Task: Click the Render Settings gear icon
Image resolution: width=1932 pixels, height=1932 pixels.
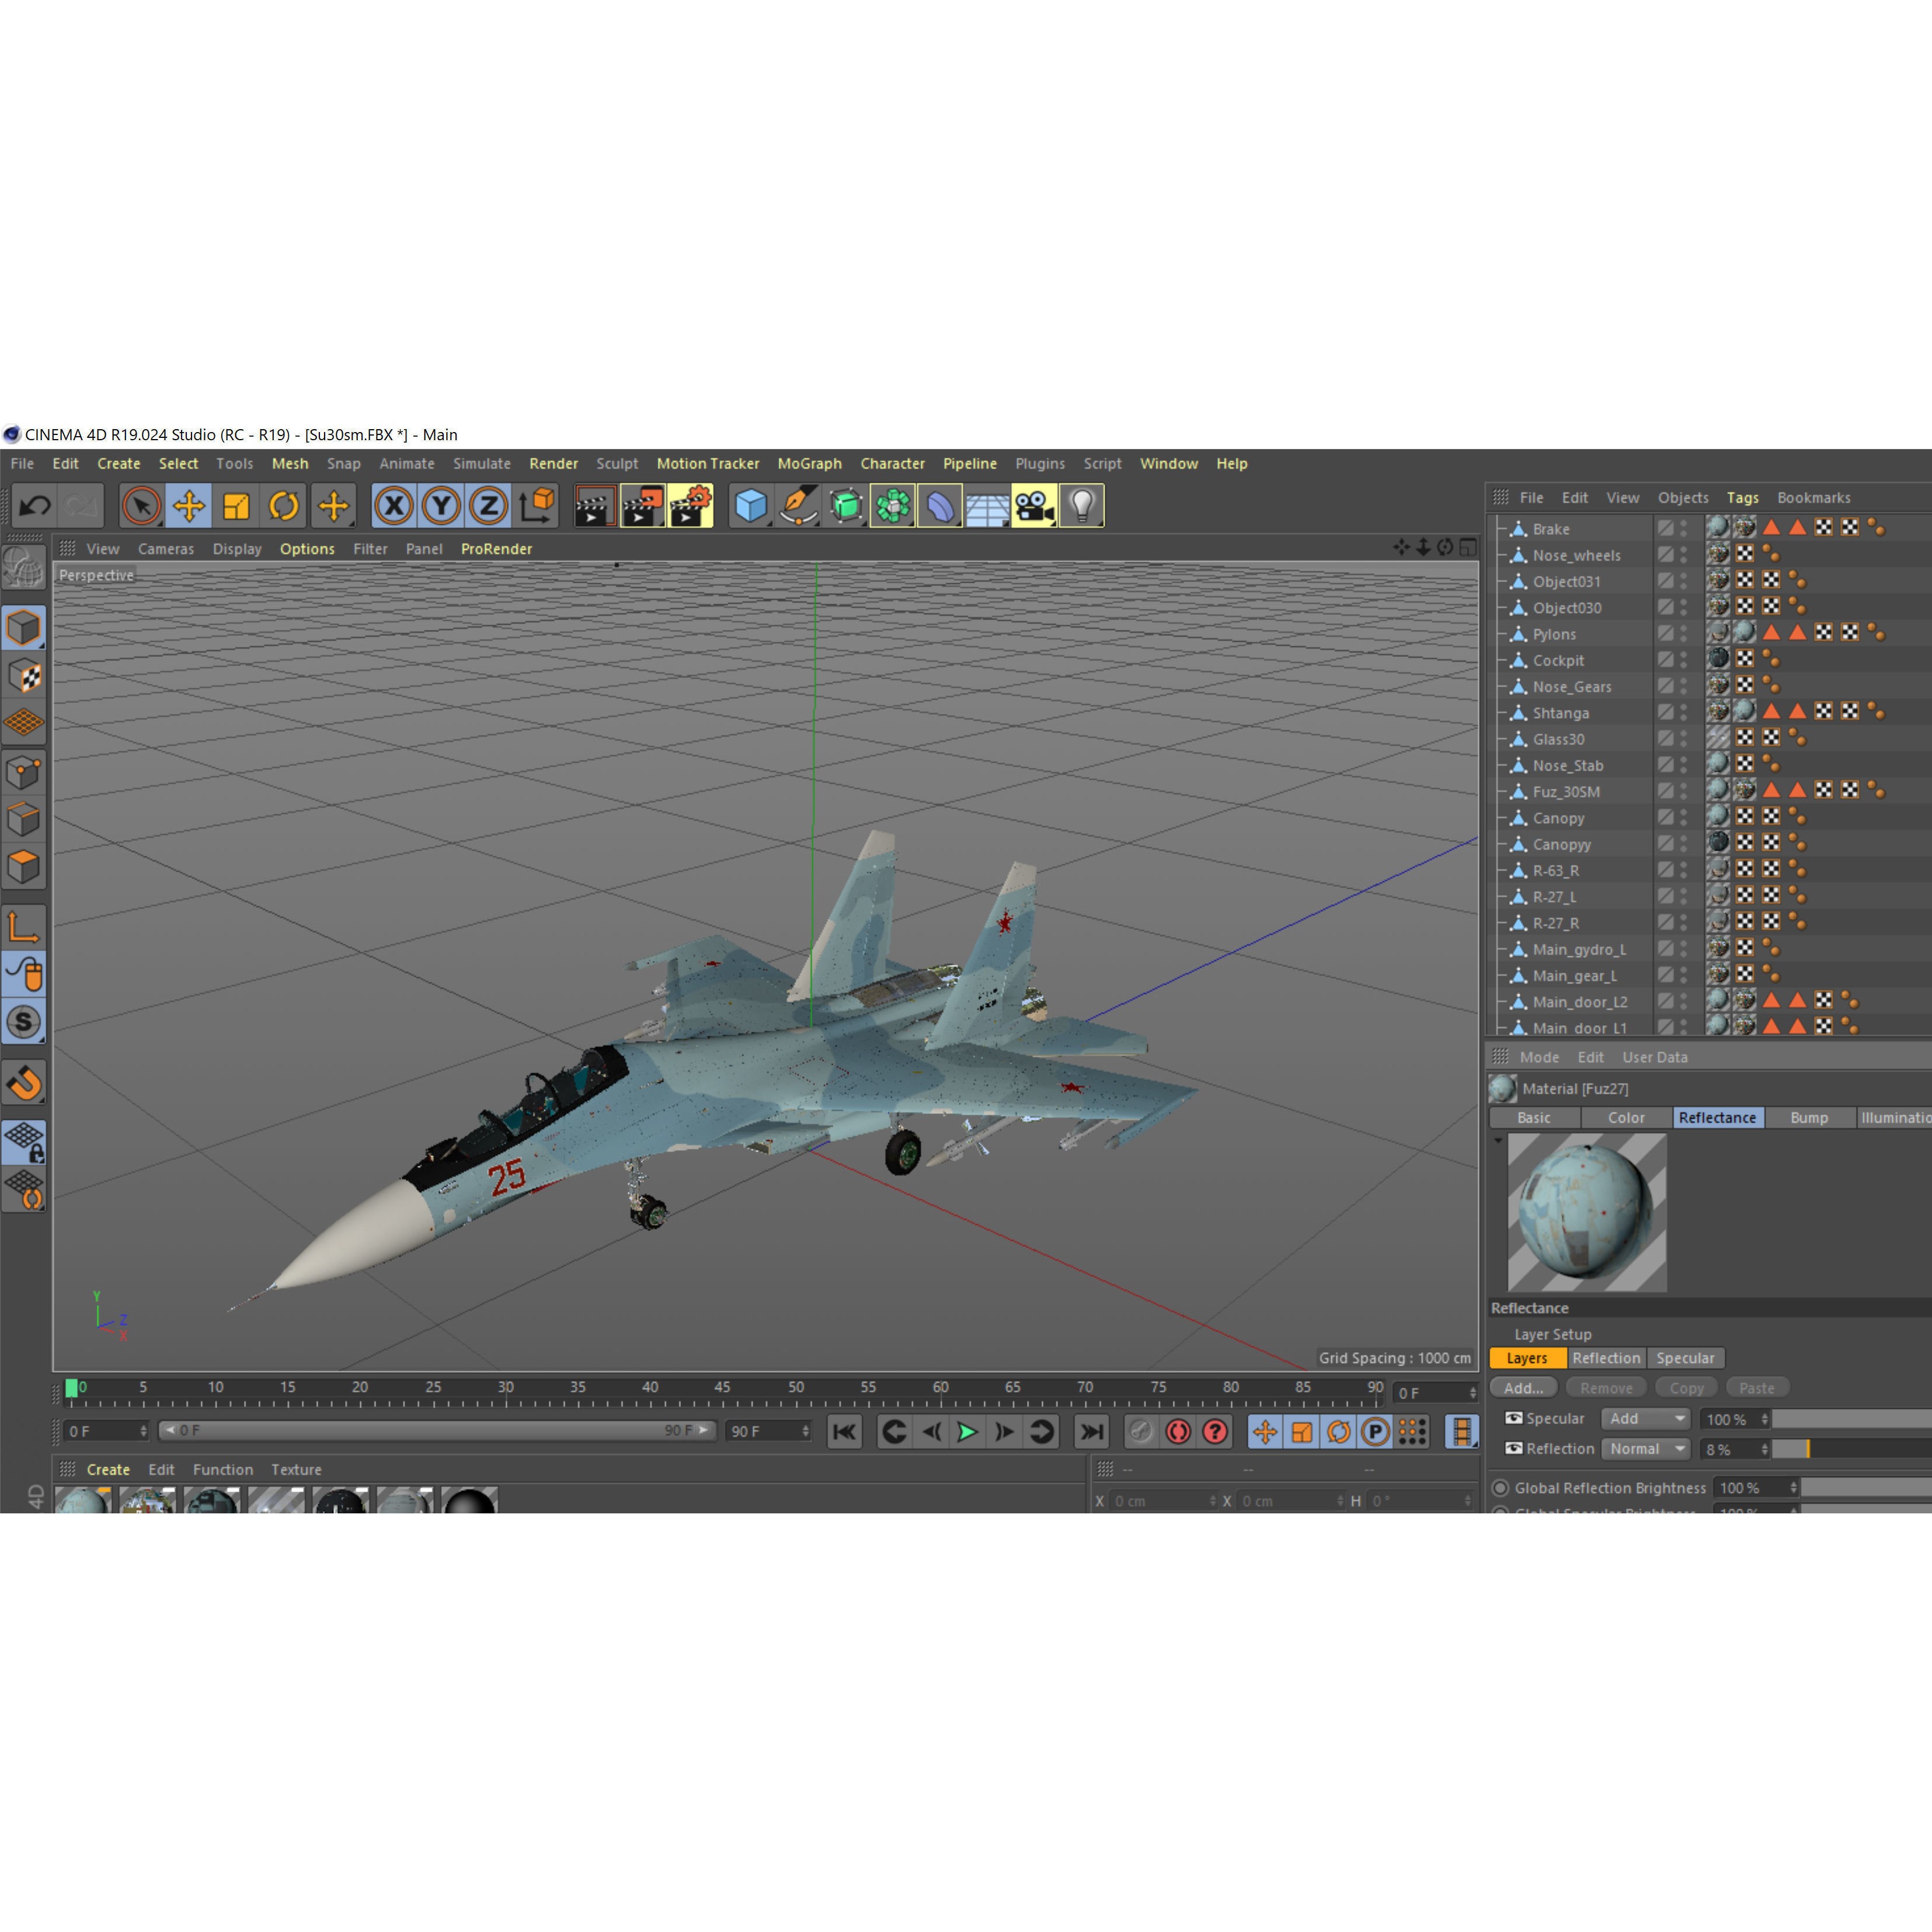Action: (690, 507)
